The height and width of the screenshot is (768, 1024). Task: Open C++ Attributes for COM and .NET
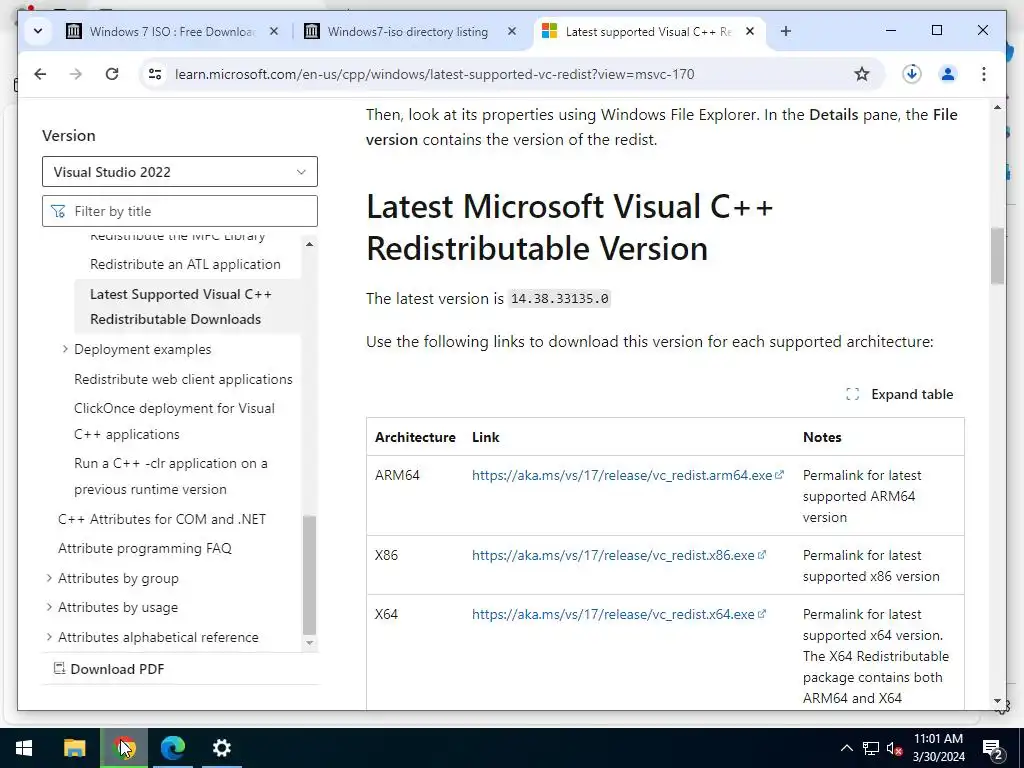pyautogui.click(x=162, y=519)
